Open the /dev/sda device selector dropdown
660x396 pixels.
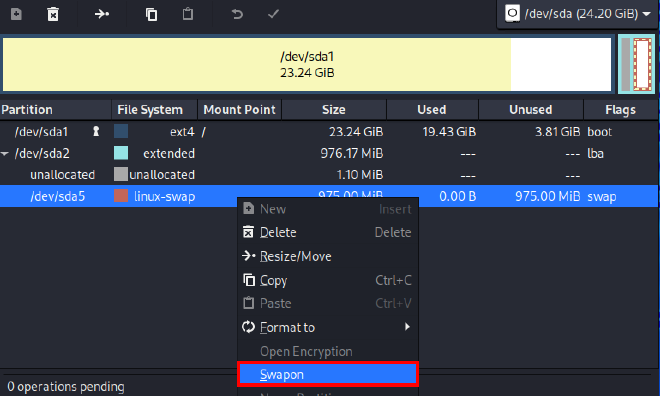[x=577, y=14]
